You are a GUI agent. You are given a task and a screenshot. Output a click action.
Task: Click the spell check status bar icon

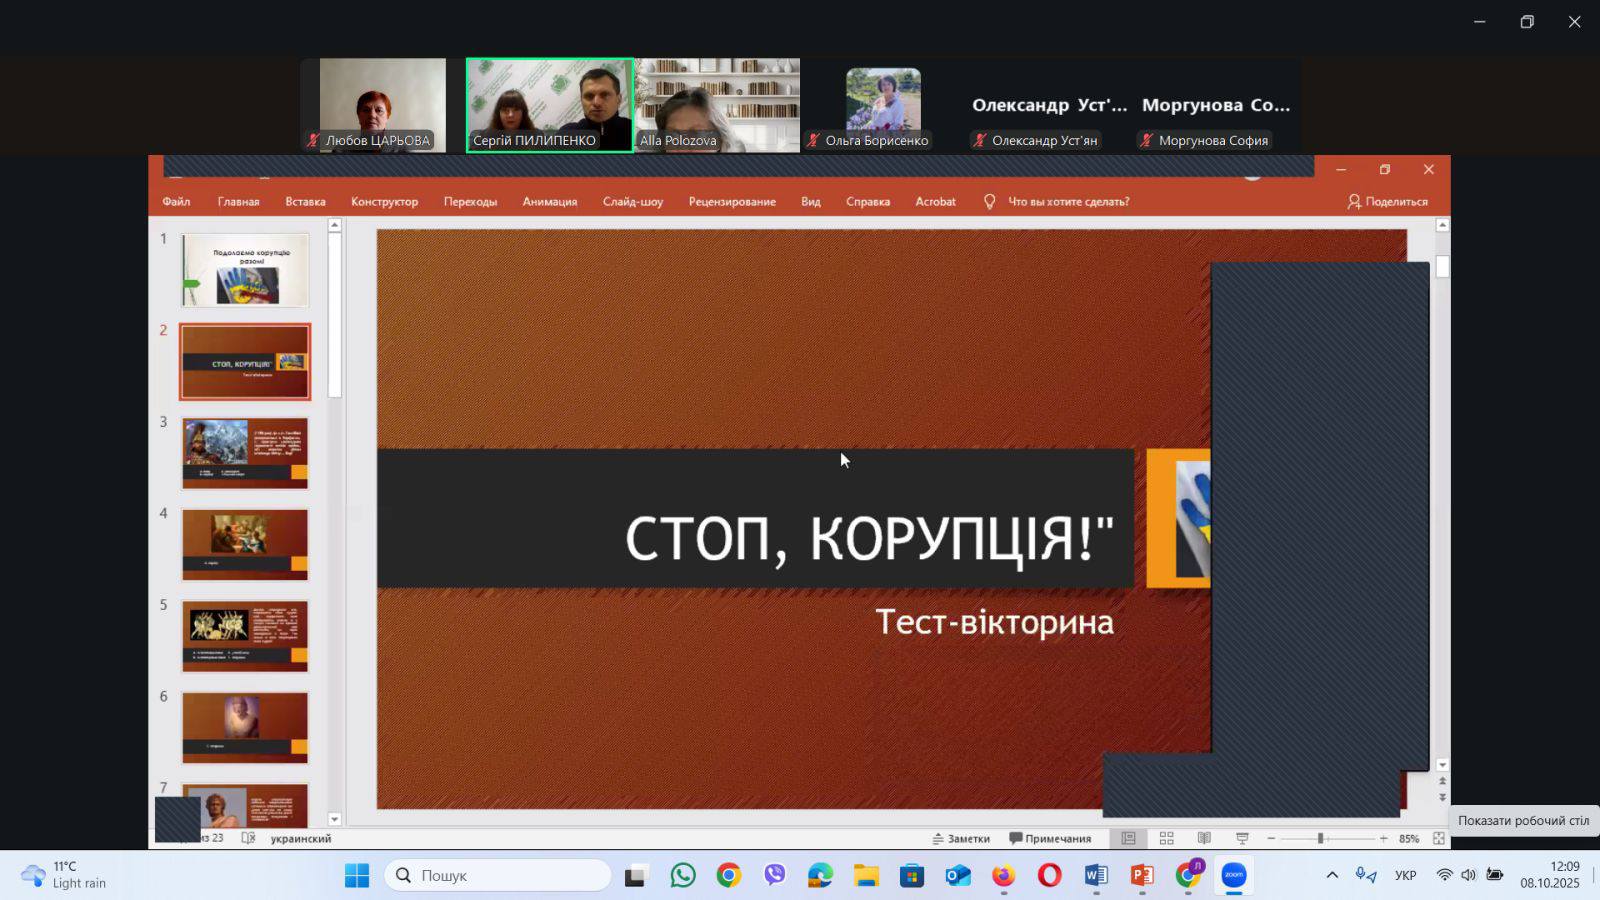pos(248,838)
